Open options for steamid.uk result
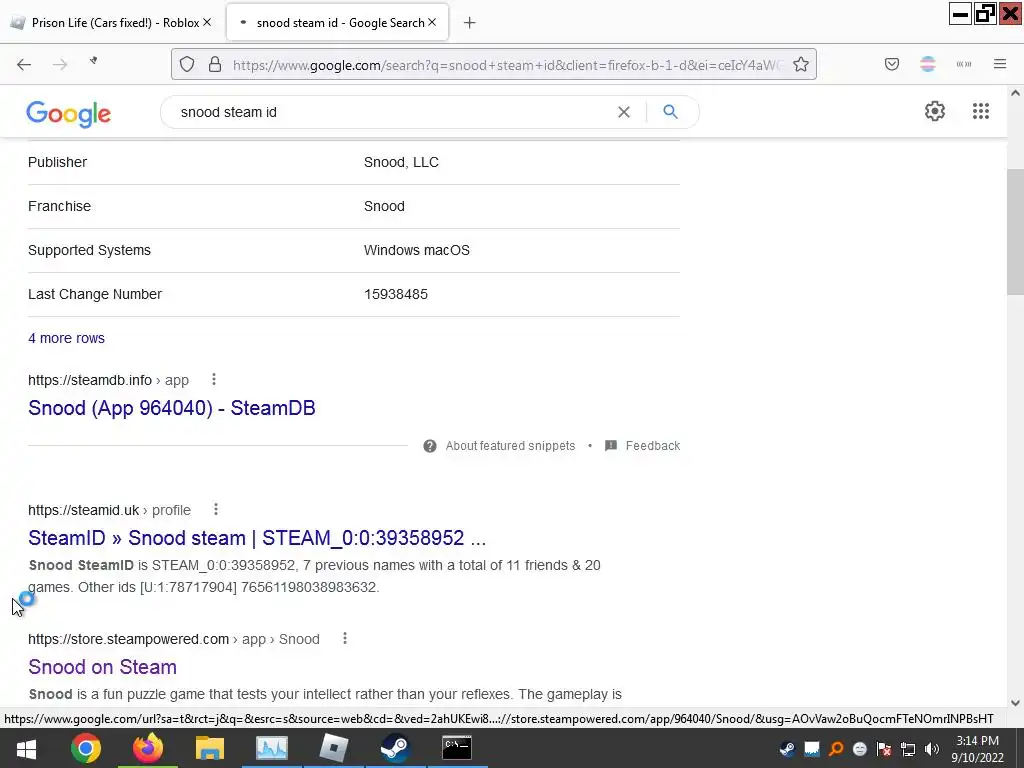 coord(216,509)
